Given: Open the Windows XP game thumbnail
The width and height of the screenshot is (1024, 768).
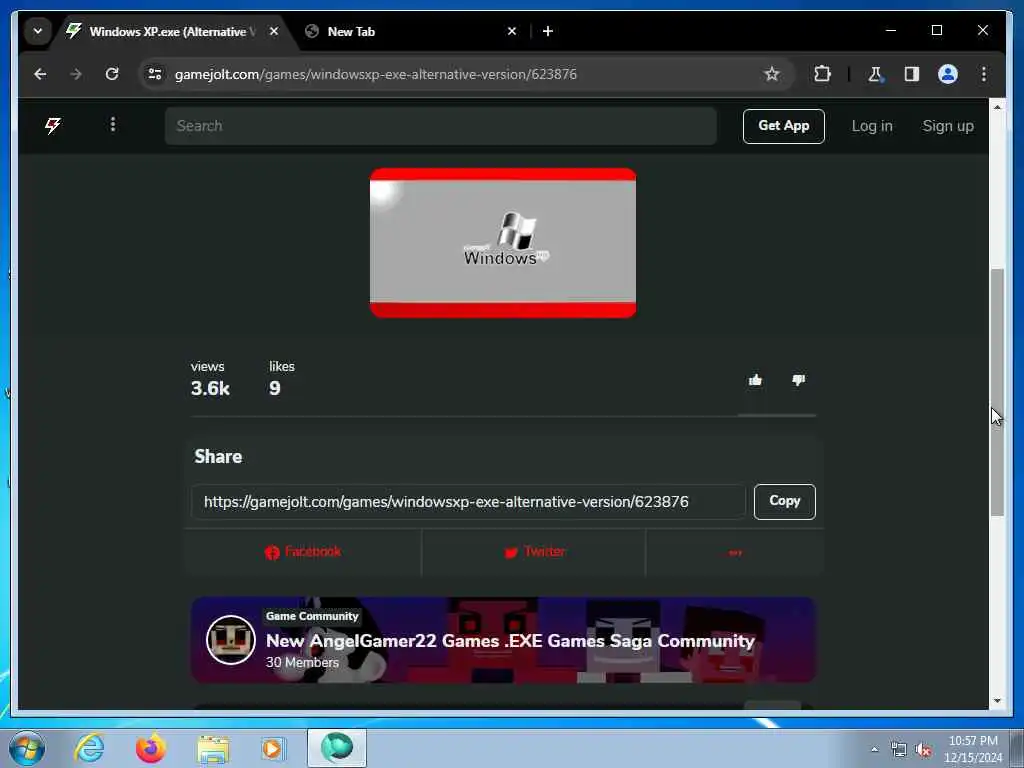Looking at the screenshot, I should 503,242.
